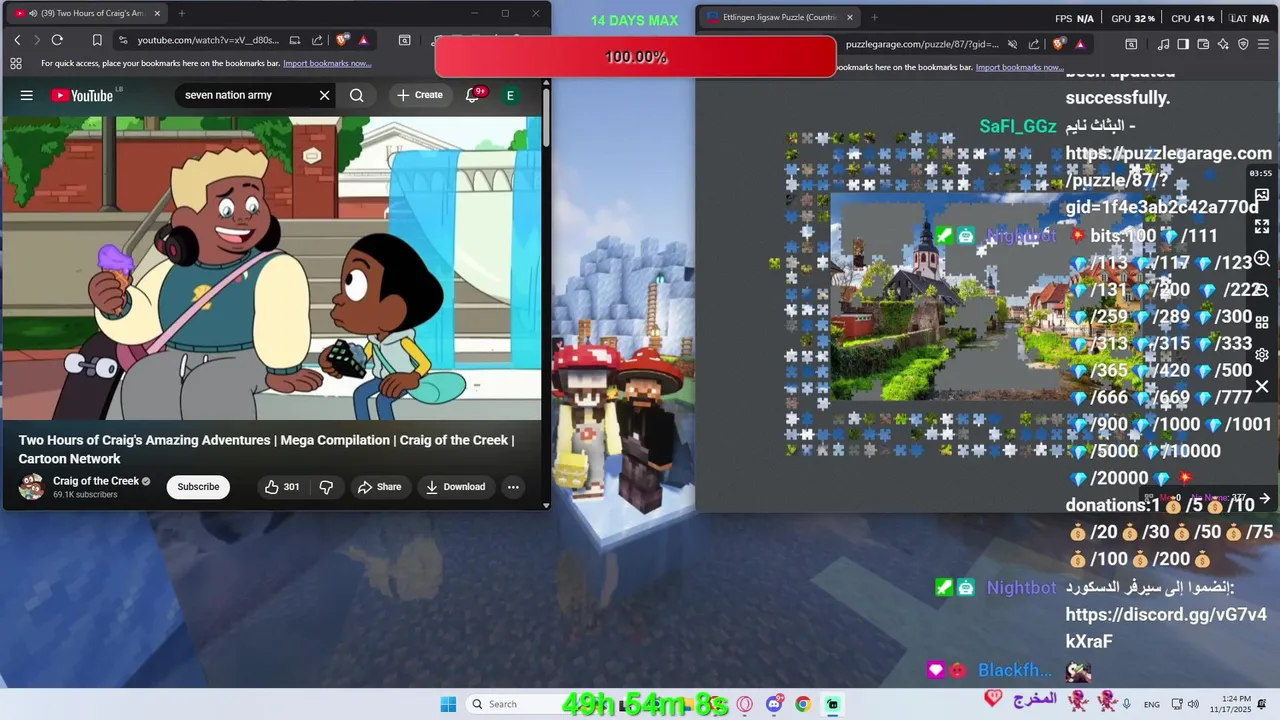Open a new tab in the YouTube window
1280x720 pixels.
[x=181, y=13]
